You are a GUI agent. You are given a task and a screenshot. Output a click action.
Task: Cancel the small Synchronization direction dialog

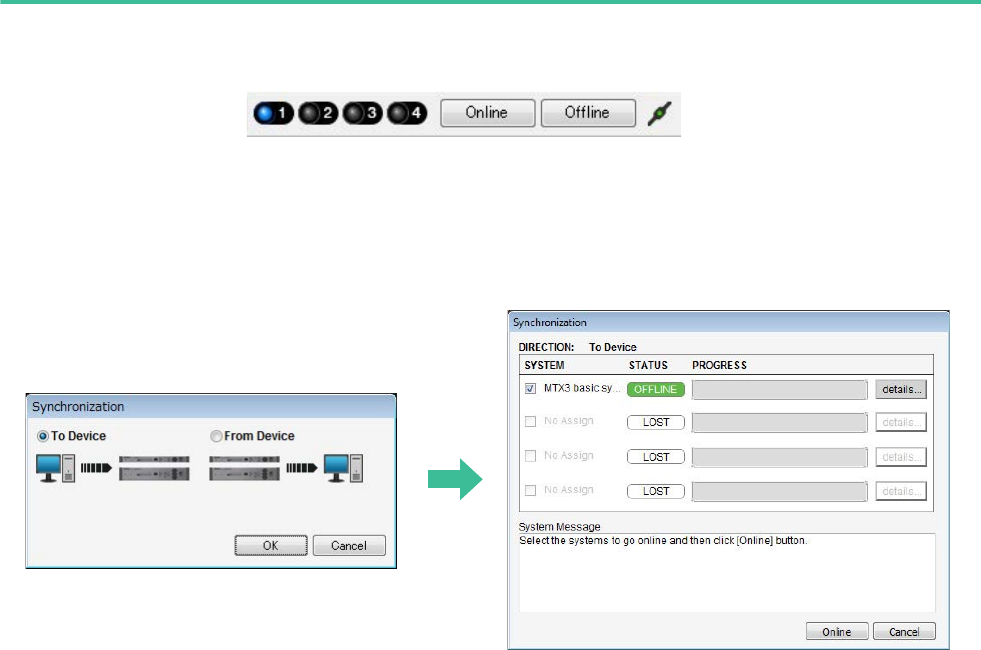pos(349,546)
